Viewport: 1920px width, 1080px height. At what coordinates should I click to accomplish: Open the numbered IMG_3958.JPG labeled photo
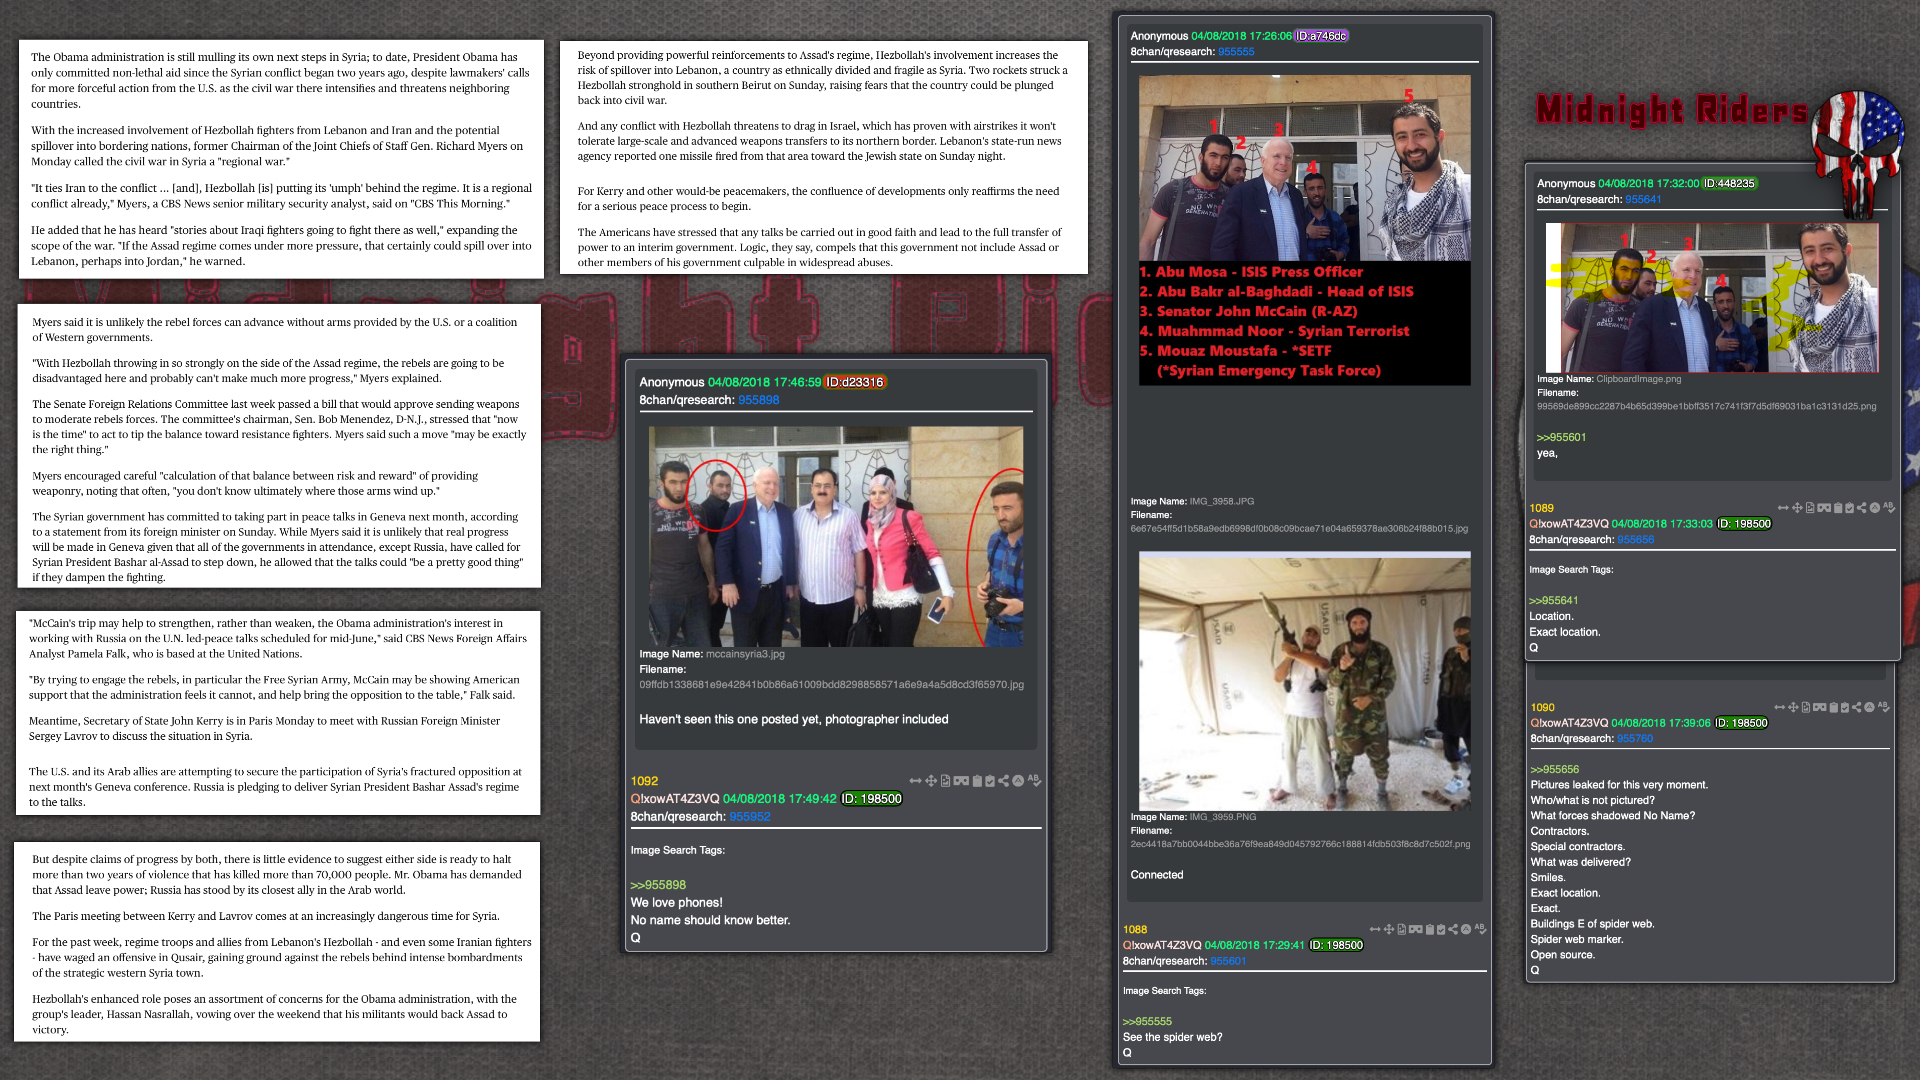(1304, 230)
